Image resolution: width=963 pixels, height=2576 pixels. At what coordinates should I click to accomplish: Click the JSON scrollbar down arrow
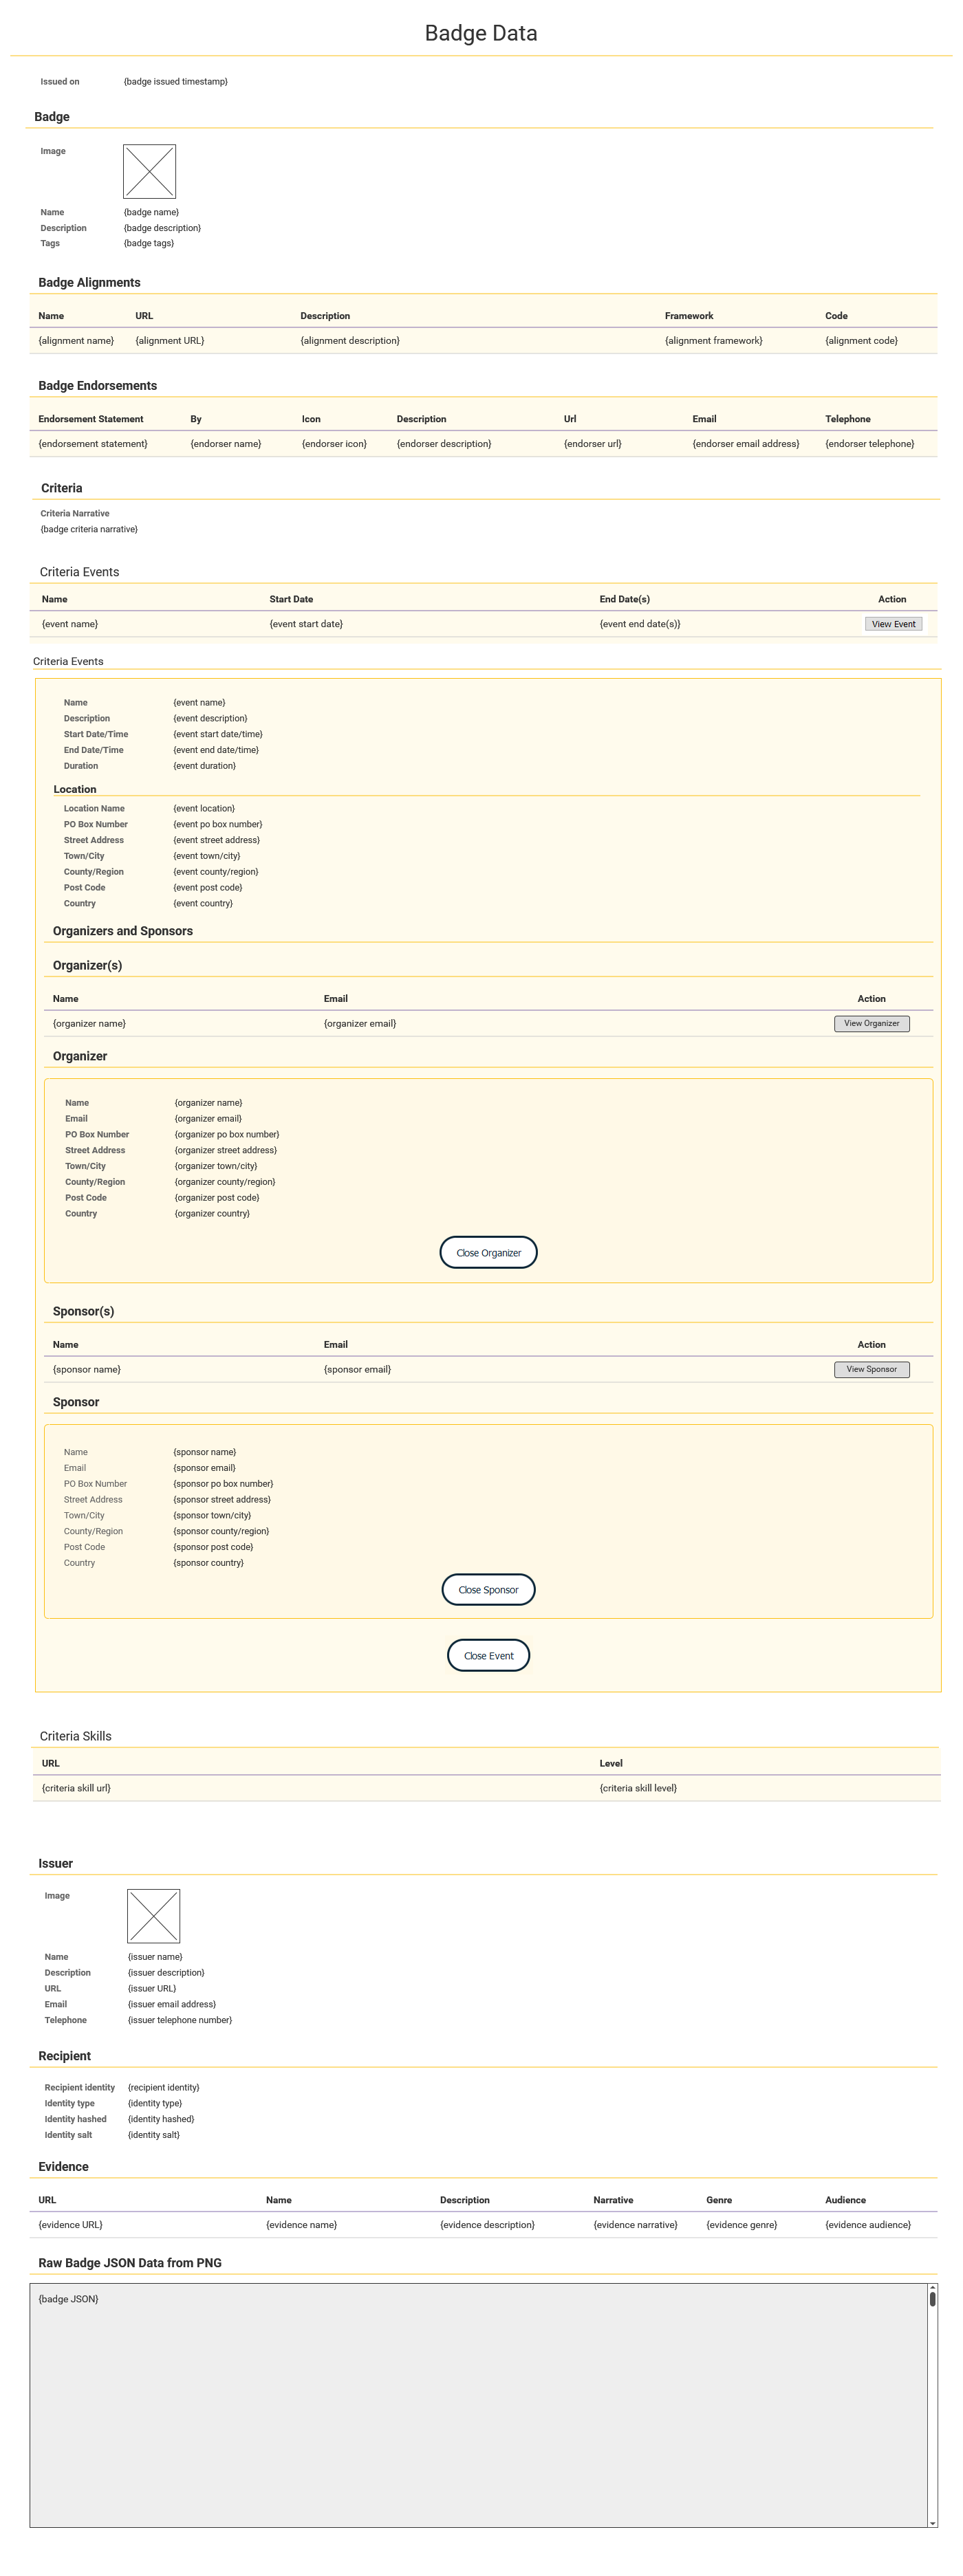pyautogui.click(x=932, y=2523)
